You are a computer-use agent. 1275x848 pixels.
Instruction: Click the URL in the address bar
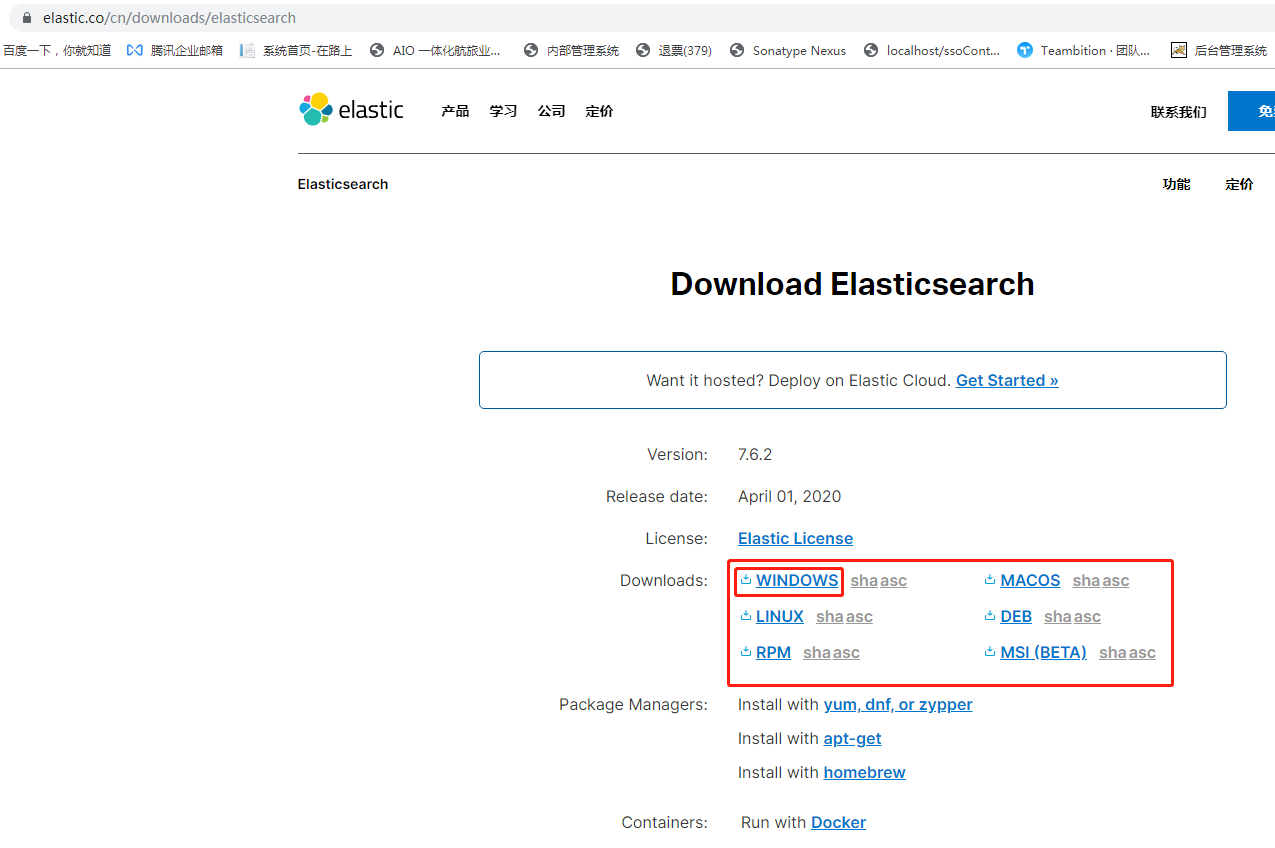169,18
